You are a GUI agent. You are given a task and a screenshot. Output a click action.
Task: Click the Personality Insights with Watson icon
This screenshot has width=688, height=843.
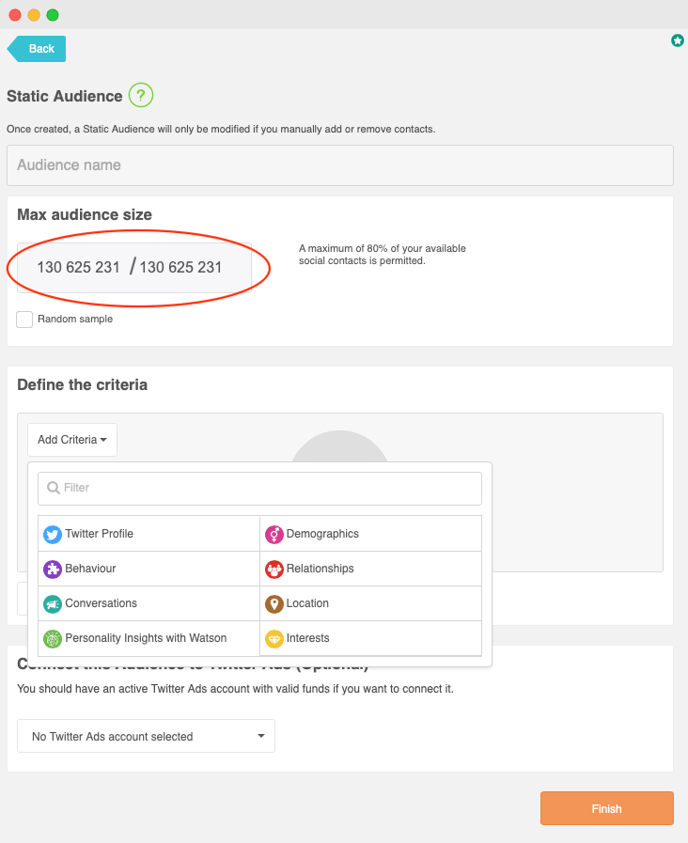[x=52, y=639]
